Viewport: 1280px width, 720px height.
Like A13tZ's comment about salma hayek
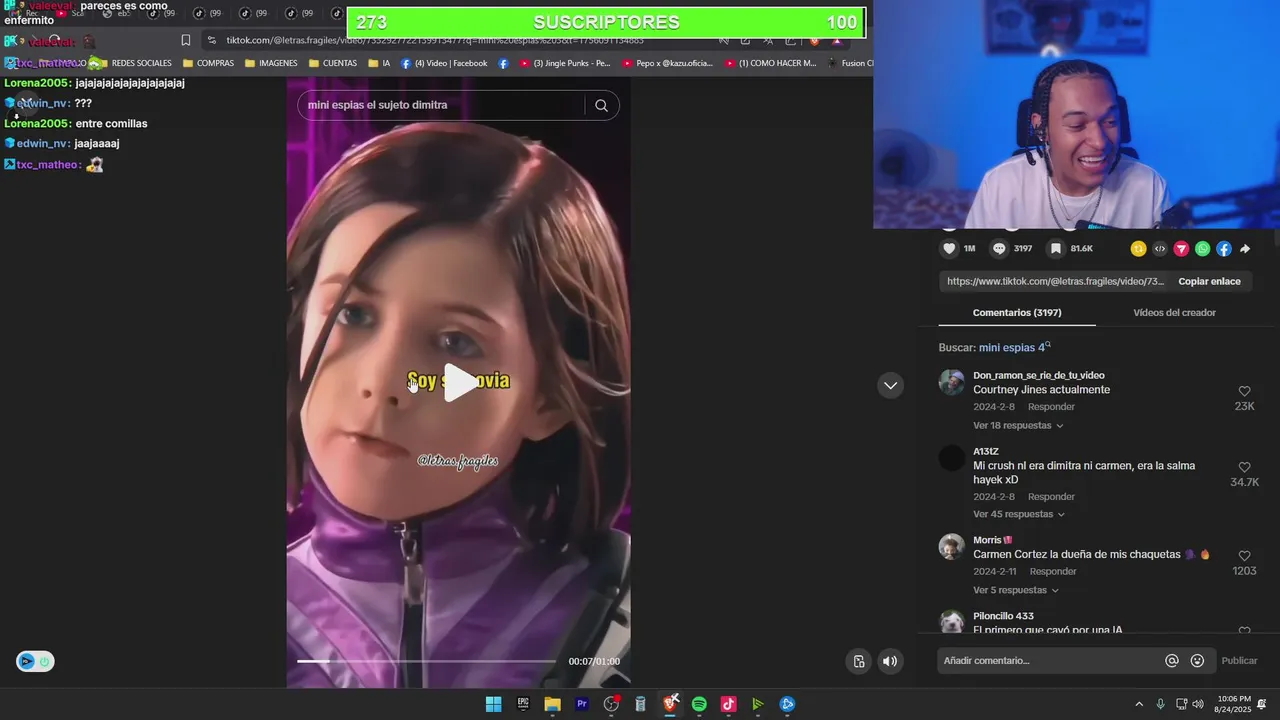(x=1244, y=467)
